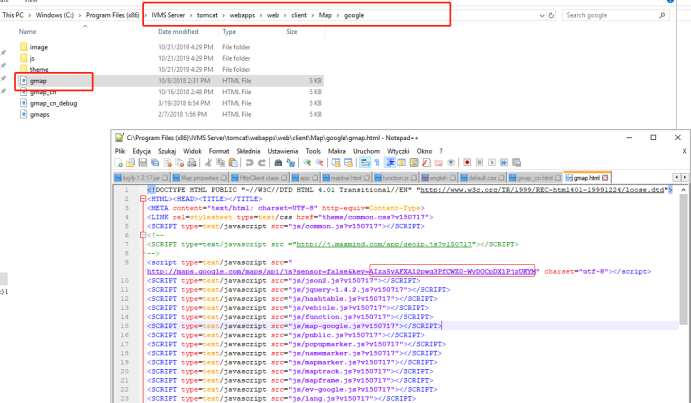The width and height of the screenshot is (691, 403).
Task: Click the Program Files (x86) breadcrumb
Action: [x=112, y=15]
